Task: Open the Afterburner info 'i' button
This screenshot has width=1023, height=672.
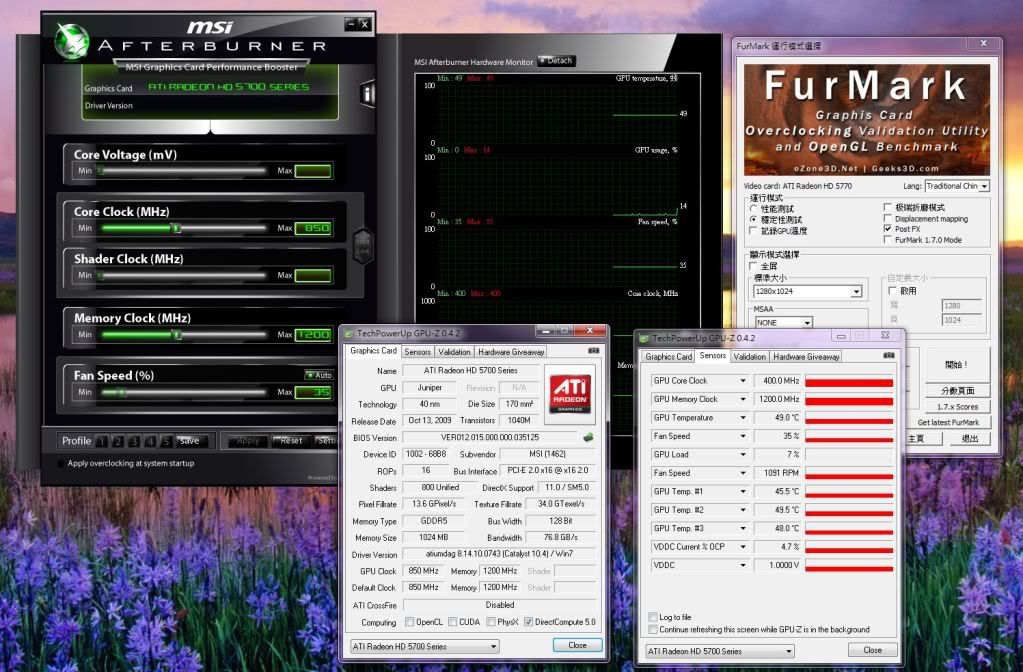Action: 368,94
